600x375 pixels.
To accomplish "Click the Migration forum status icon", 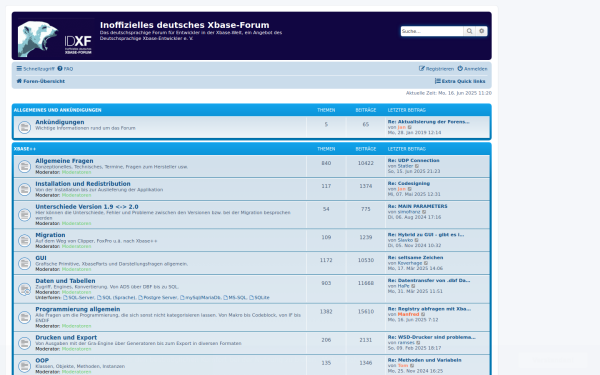I will 24,241.
